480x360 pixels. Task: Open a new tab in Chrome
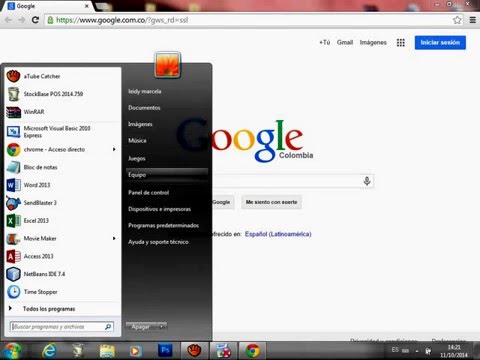pyautogui.click(x=103, y=6)
